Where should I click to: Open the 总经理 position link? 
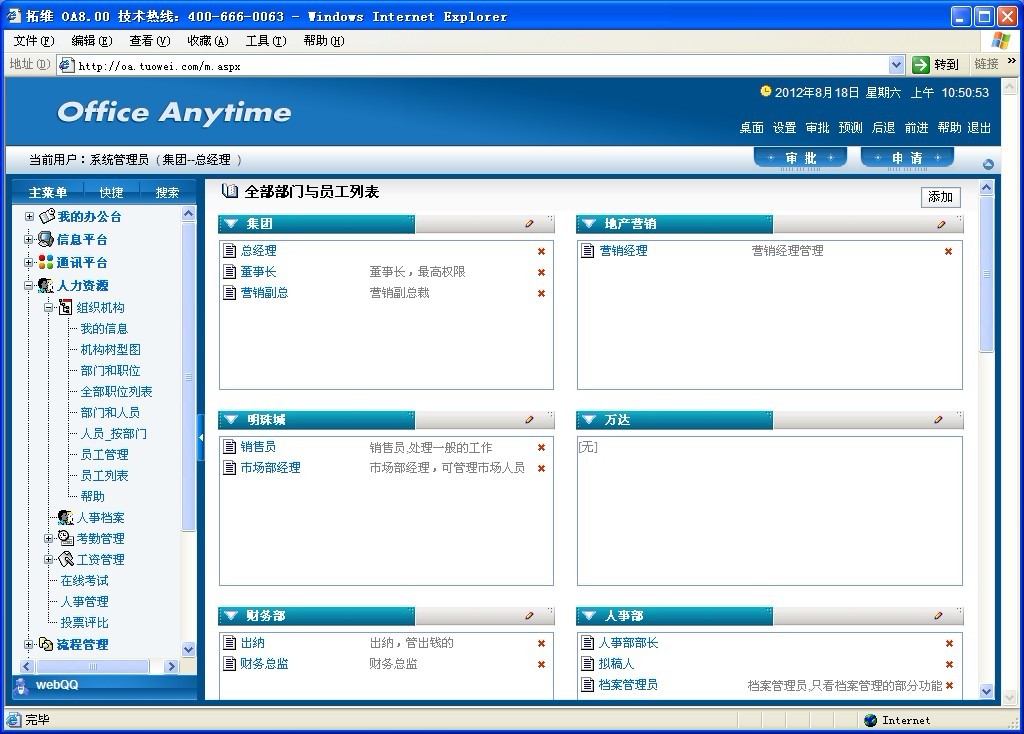coord(258,251)
